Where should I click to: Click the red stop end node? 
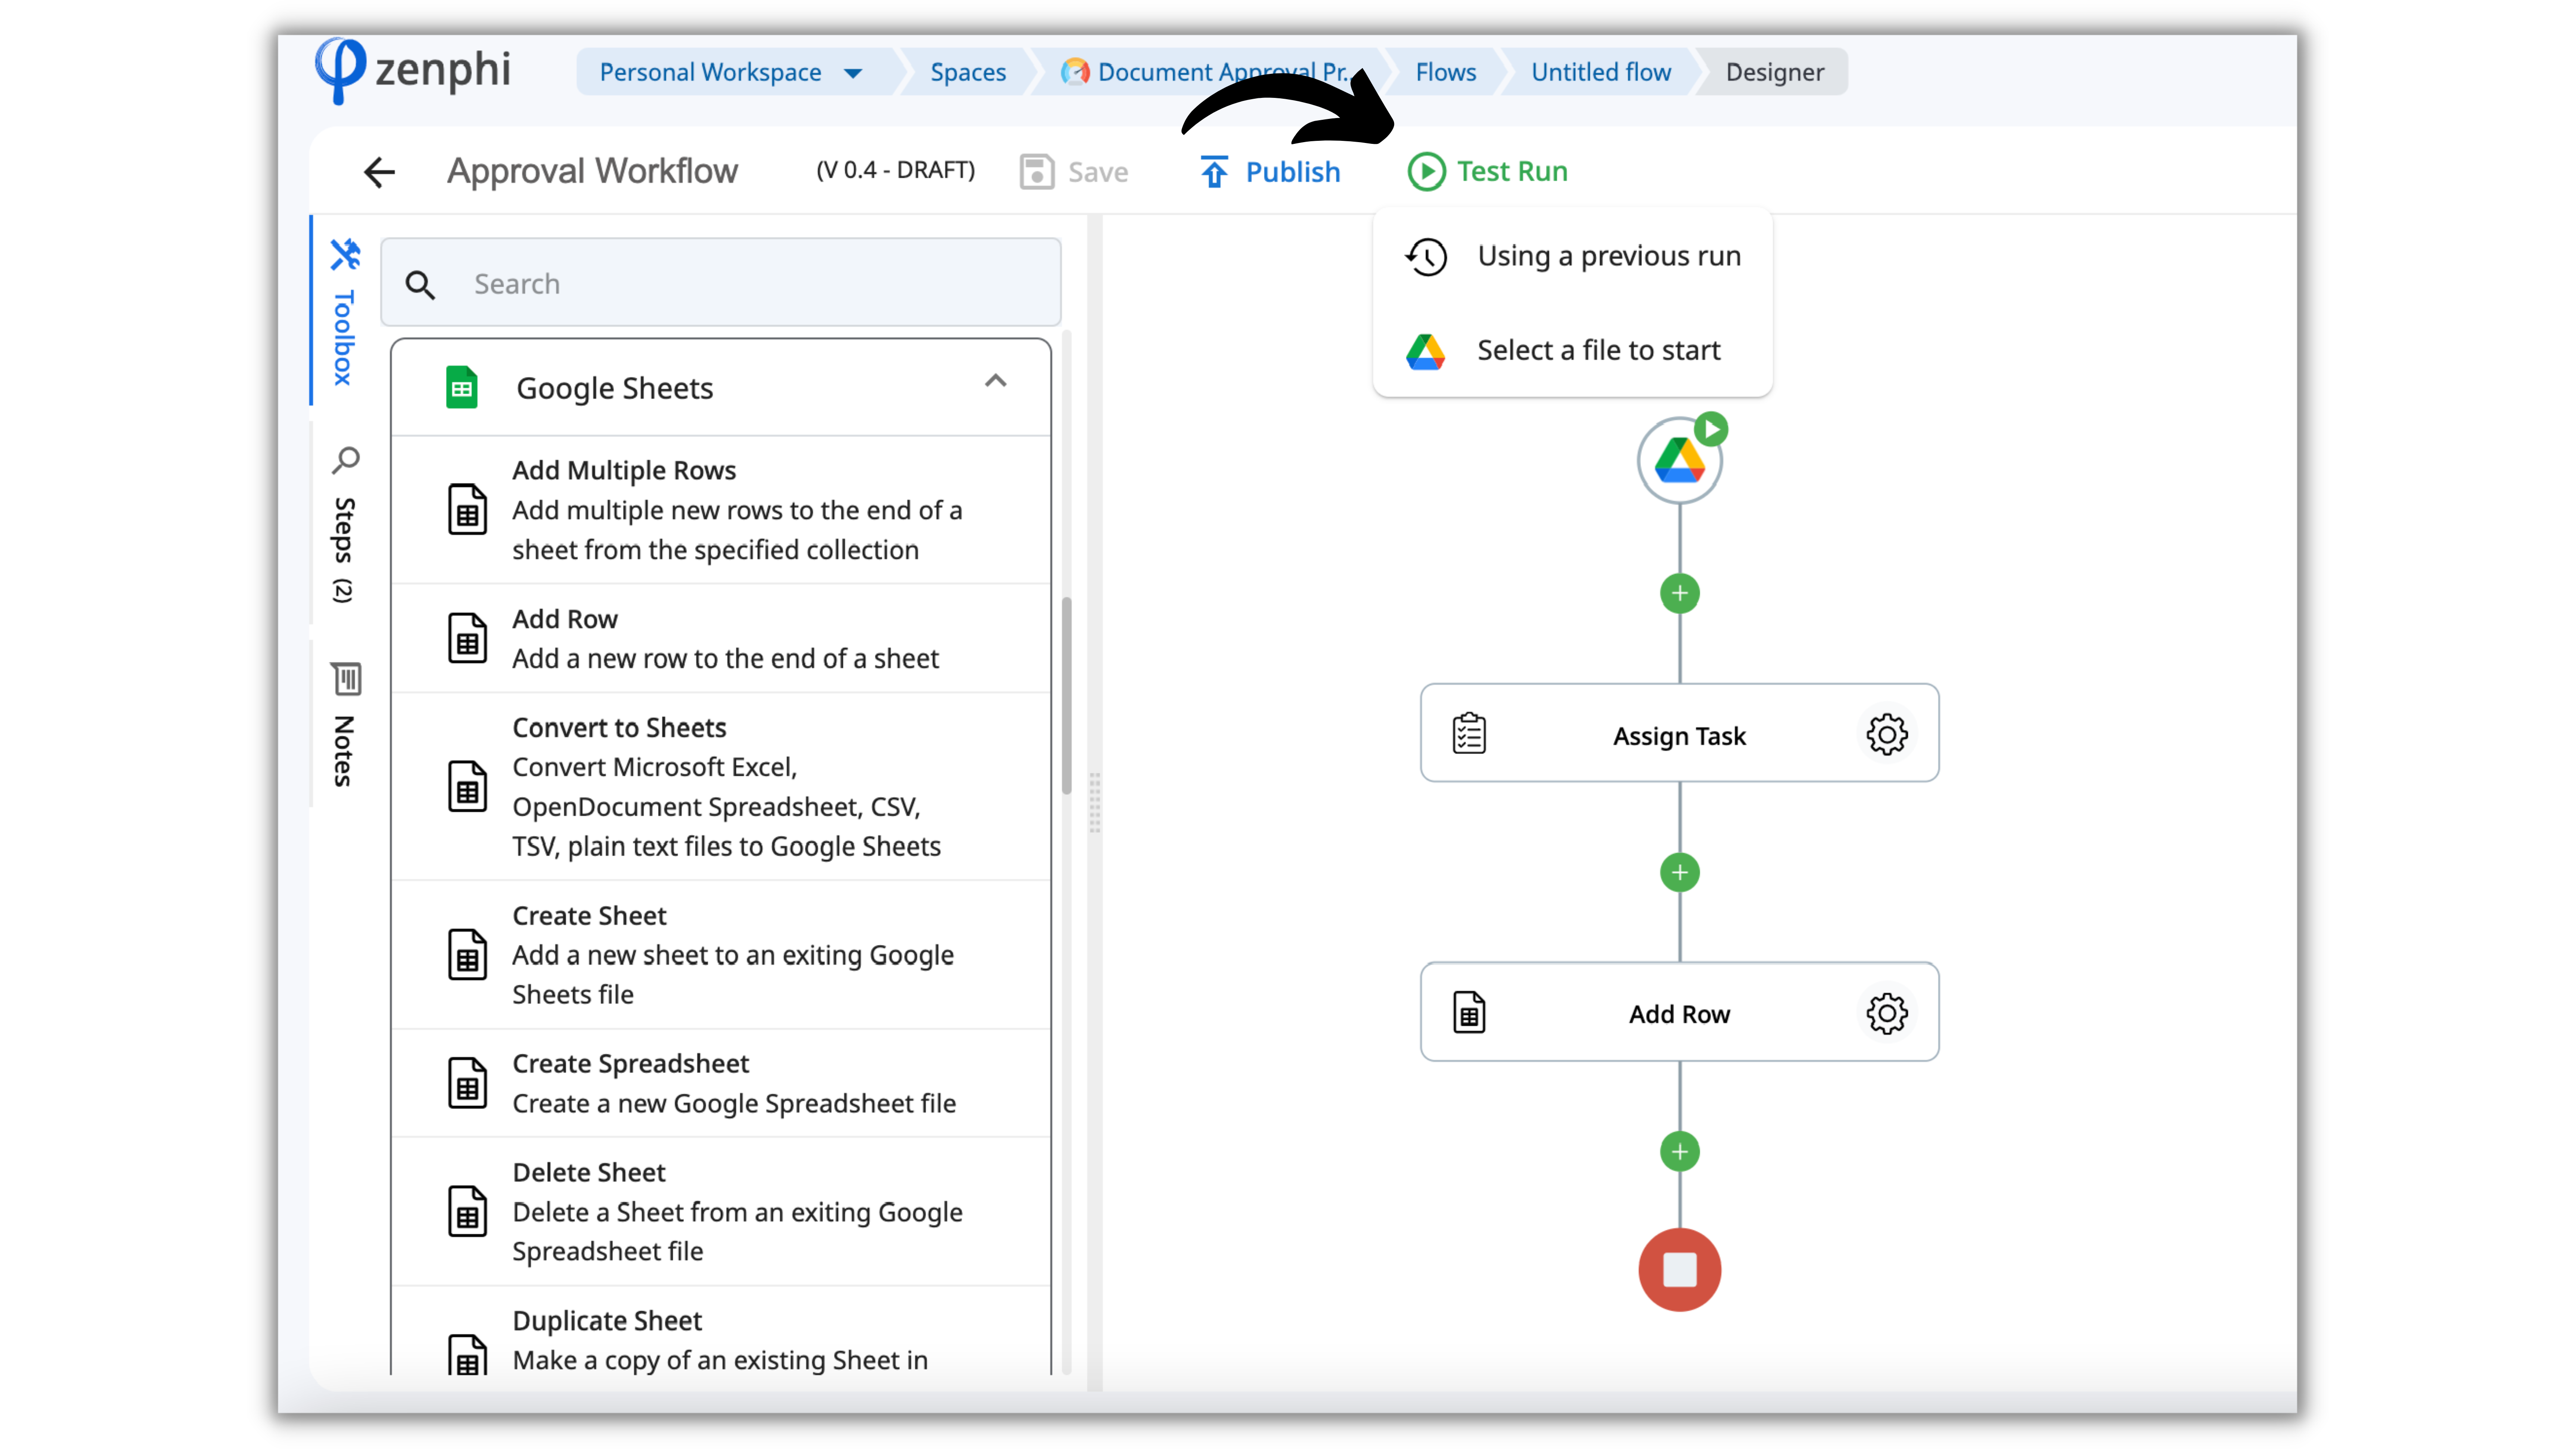point(1679,1270)
